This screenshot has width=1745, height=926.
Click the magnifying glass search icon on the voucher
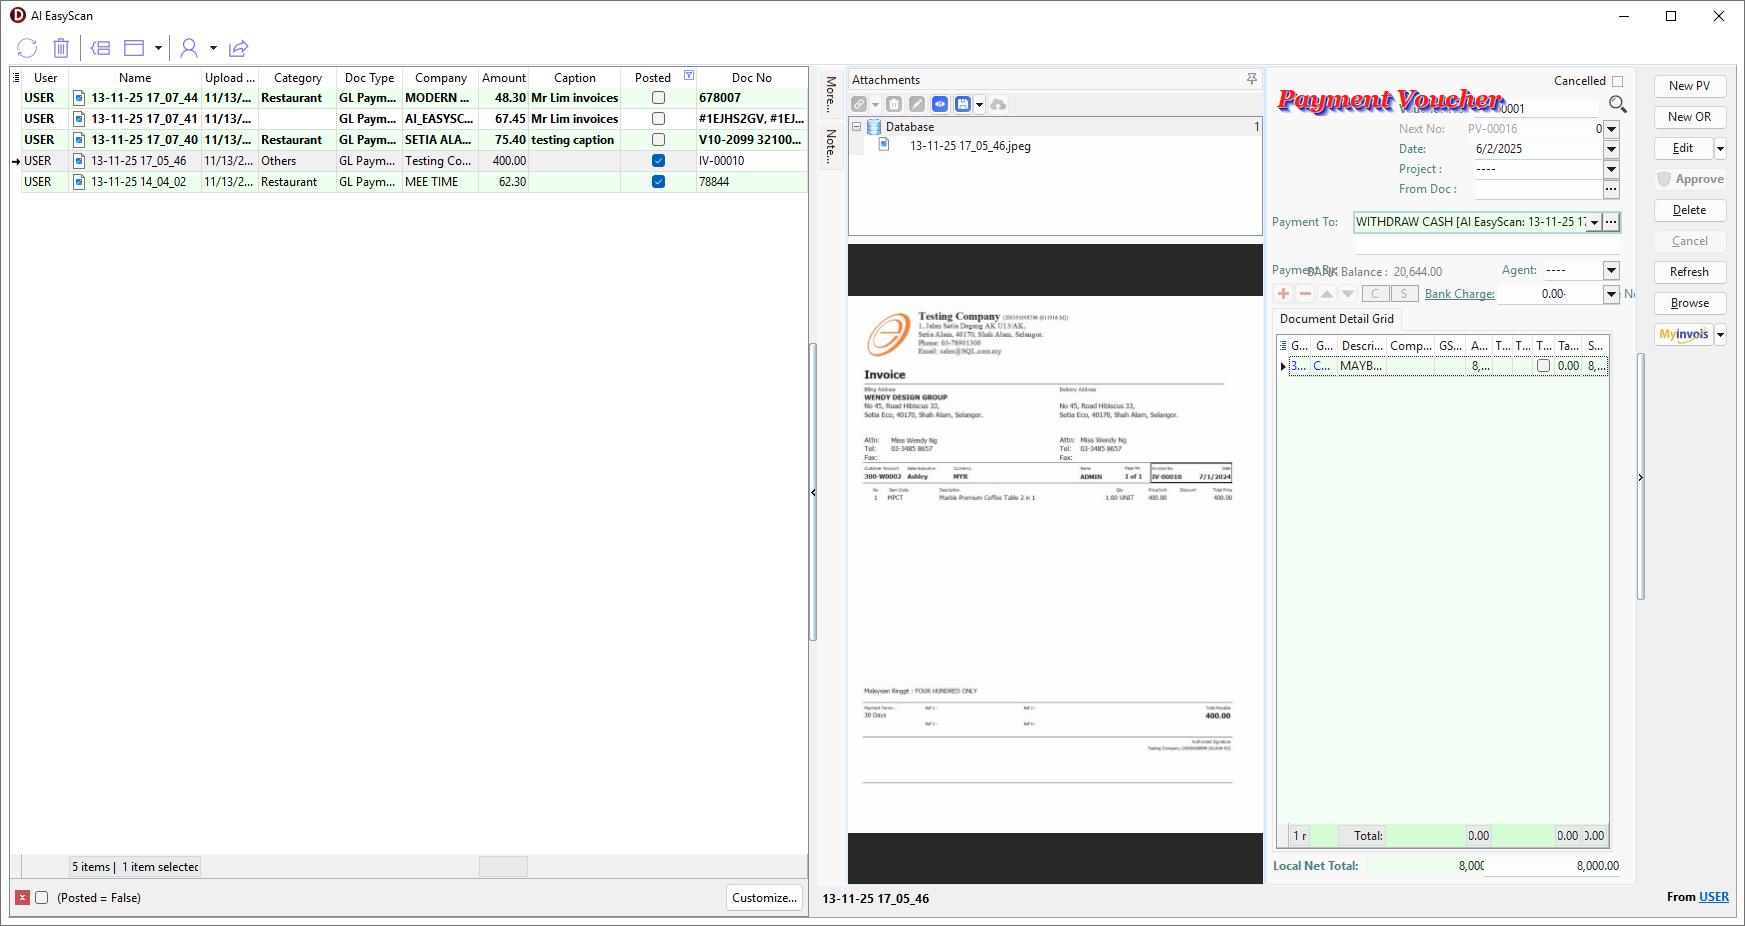point(1617,104)
